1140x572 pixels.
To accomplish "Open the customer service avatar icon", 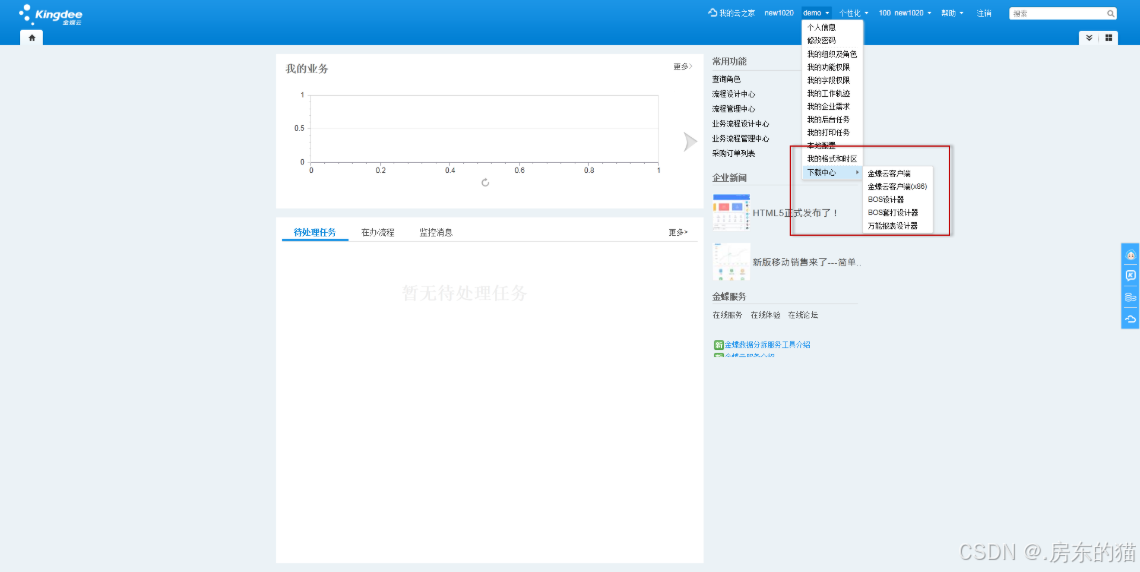I will pos(1131,256).
